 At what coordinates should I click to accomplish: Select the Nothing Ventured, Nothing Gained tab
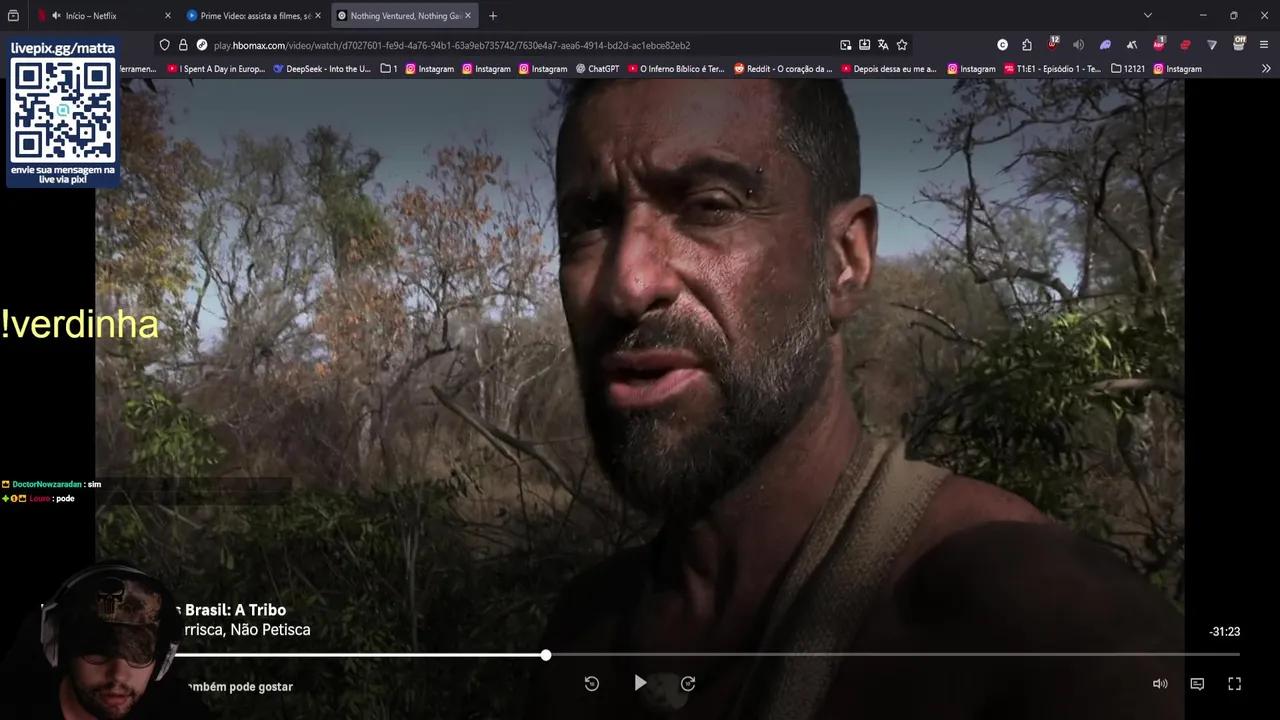click(404, 15)
